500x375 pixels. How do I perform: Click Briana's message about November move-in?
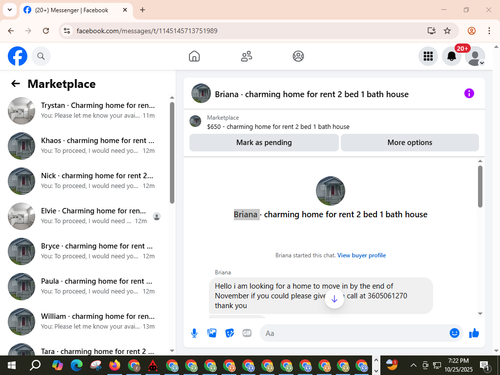click(321, 296)
